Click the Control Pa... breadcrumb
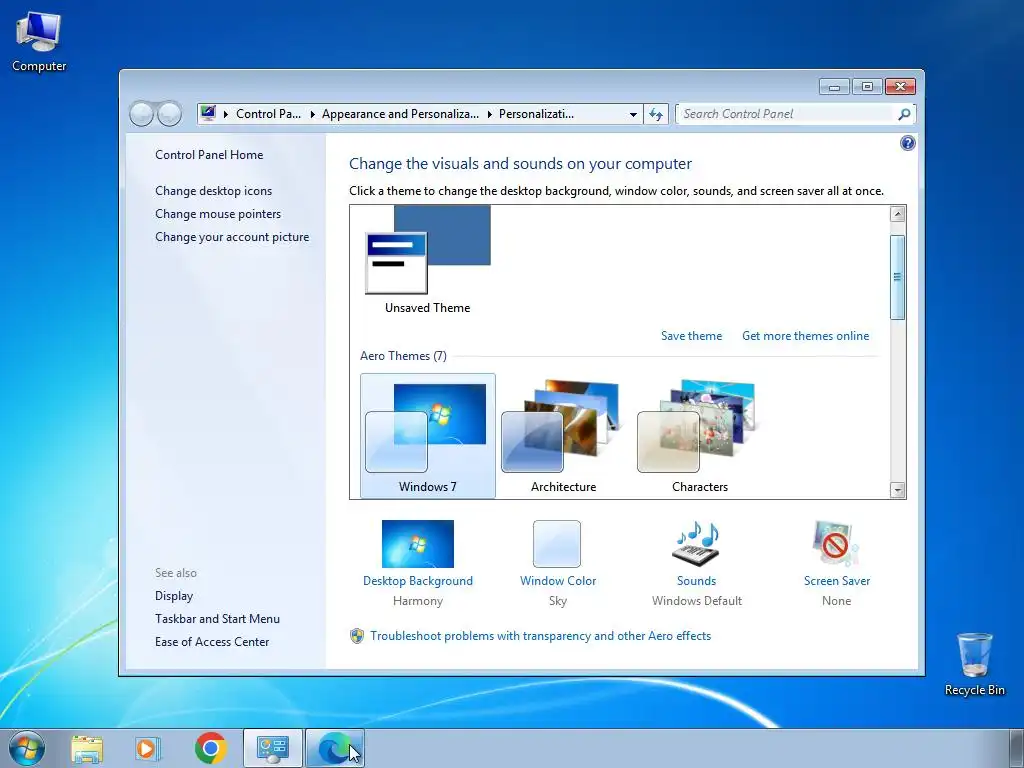 (x=268, y=114)
